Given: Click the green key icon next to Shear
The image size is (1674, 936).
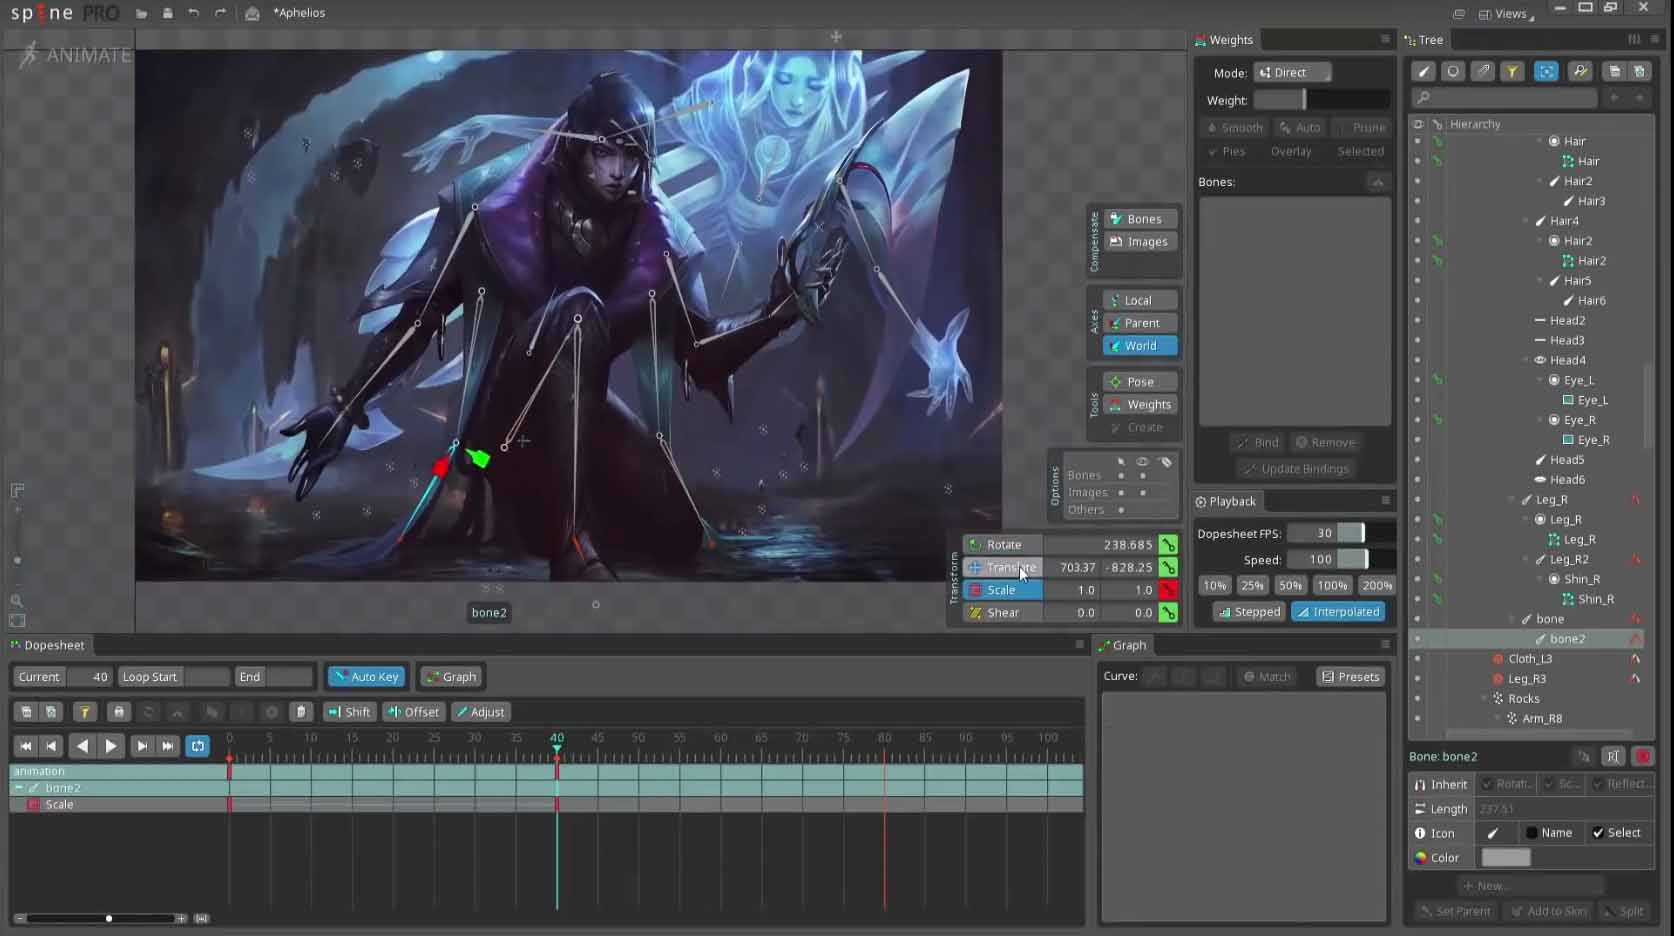Looking at the screenshot, I should click(1168, 613).
